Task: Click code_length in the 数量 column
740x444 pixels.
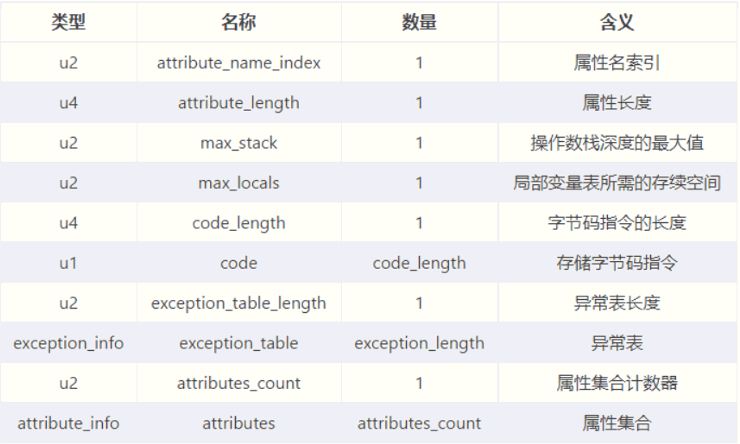Action: [x=419, y=263]
